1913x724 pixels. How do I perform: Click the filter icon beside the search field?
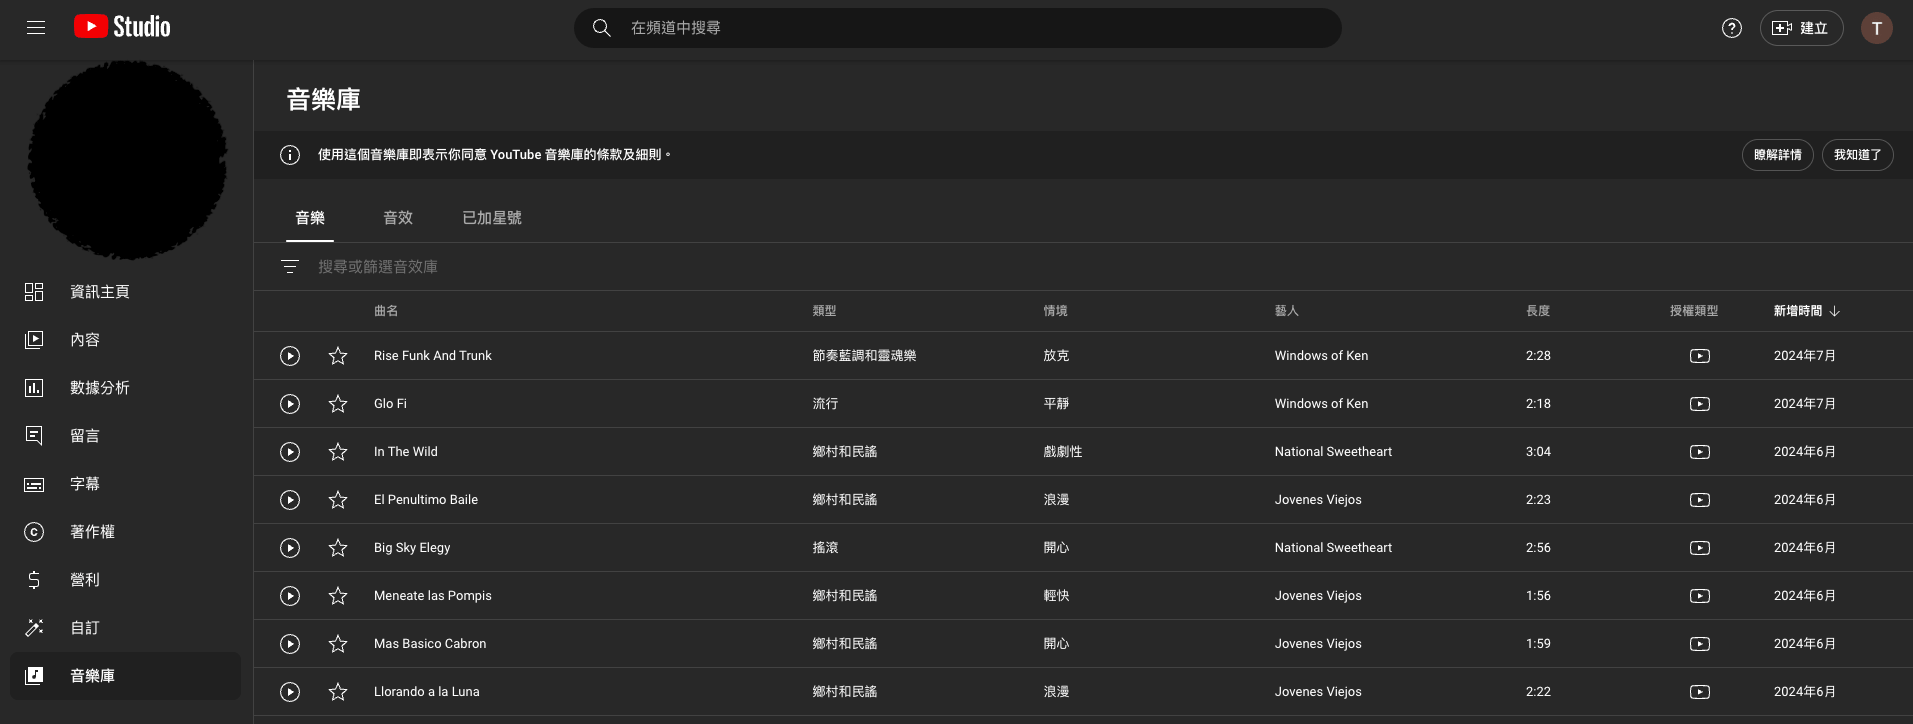(x=290, y=267)
